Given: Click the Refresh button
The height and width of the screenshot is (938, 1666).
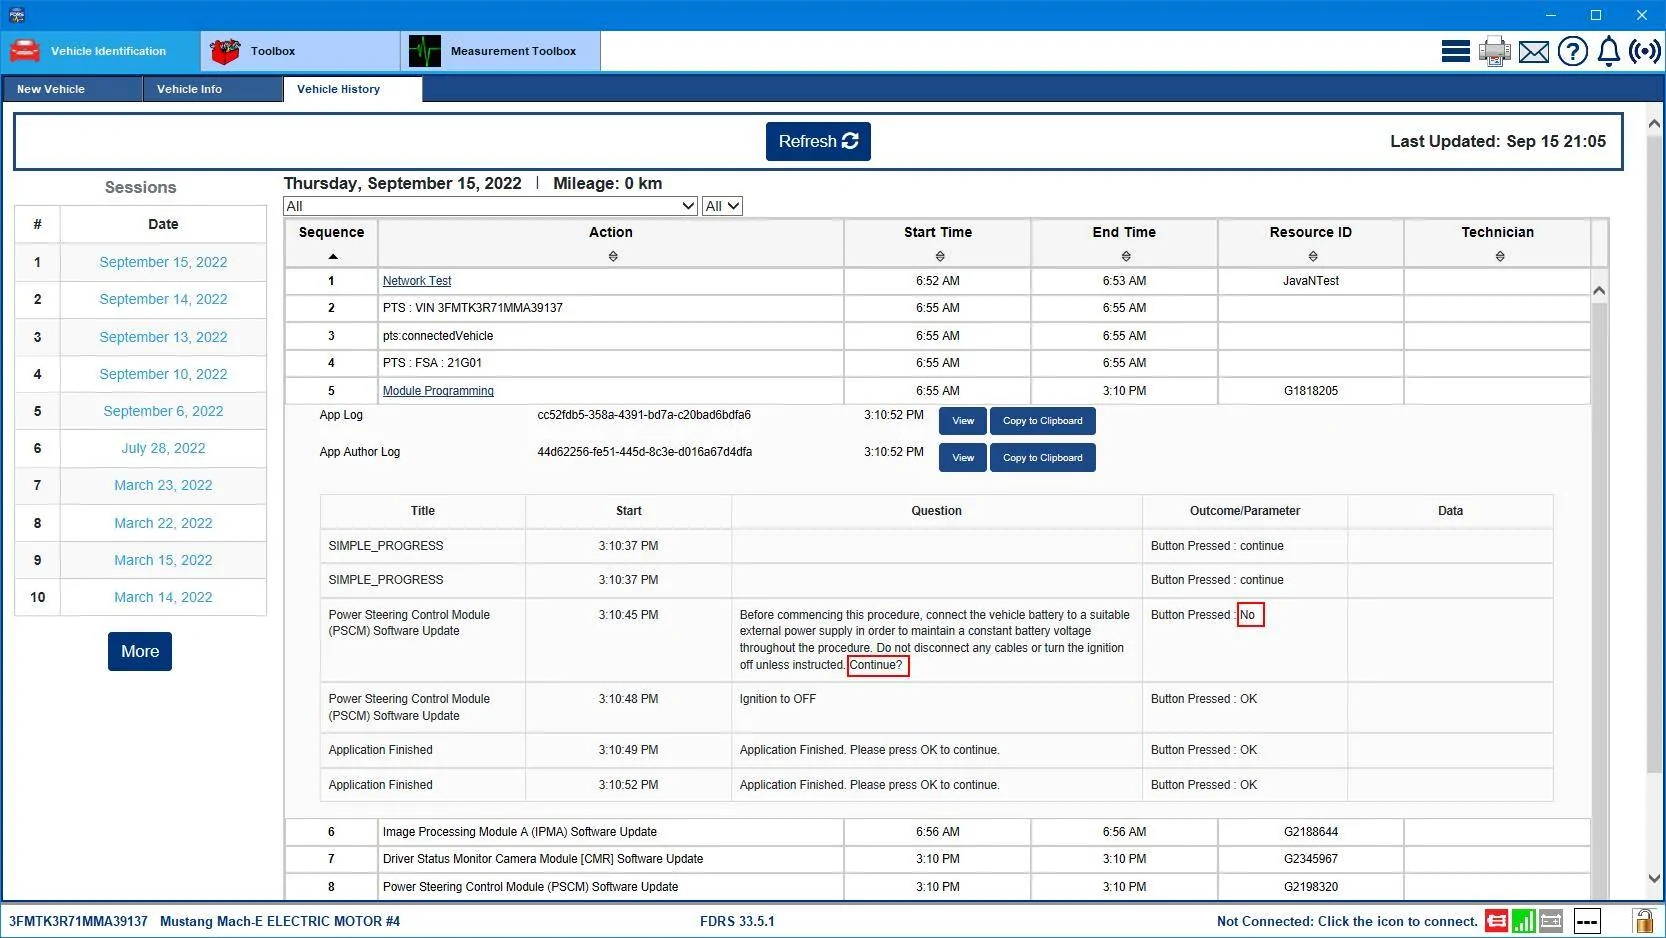Looking at the screenshot, I should point(818,141).
